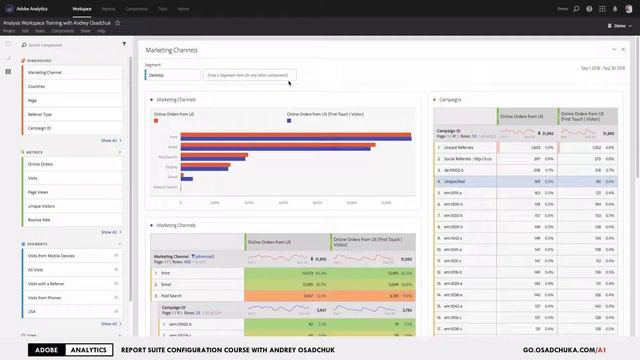The height and width of the screenshot is (360, 640).
Task: Click the info icon on Visits from Phones
Action: click(x=116, y=298)
